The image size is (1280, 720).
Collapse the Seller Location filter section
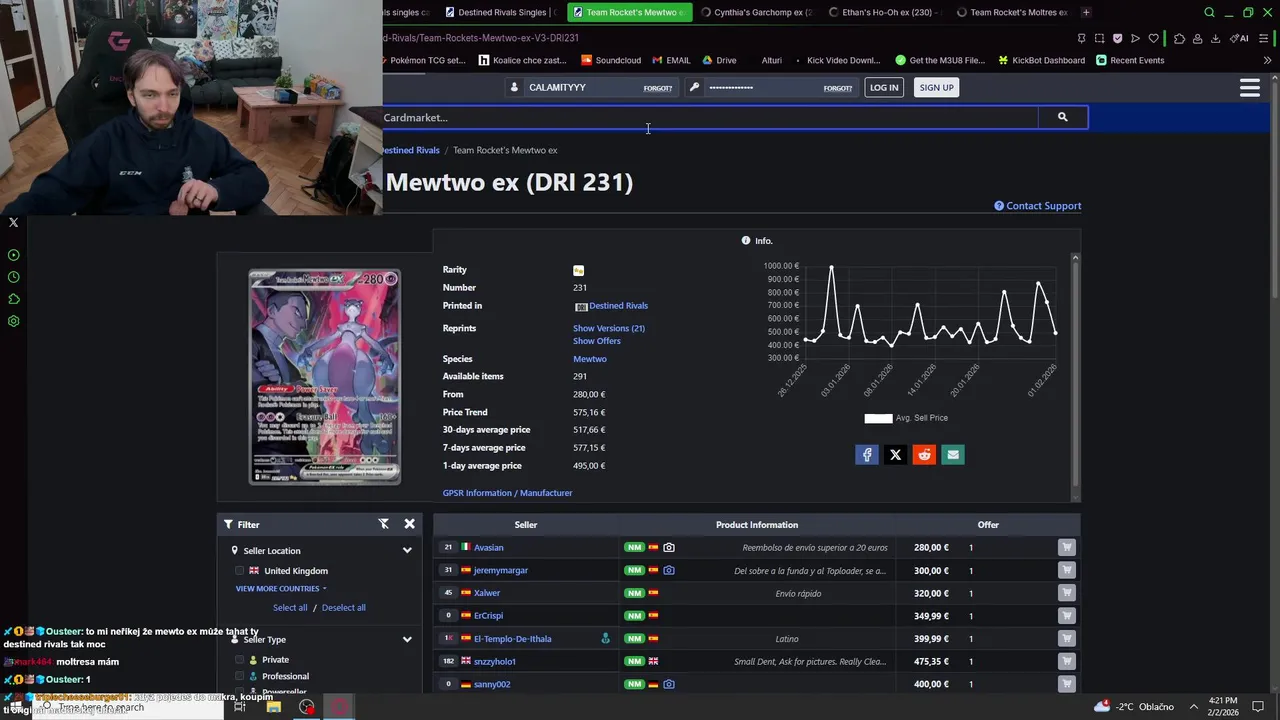pos(407,551)
